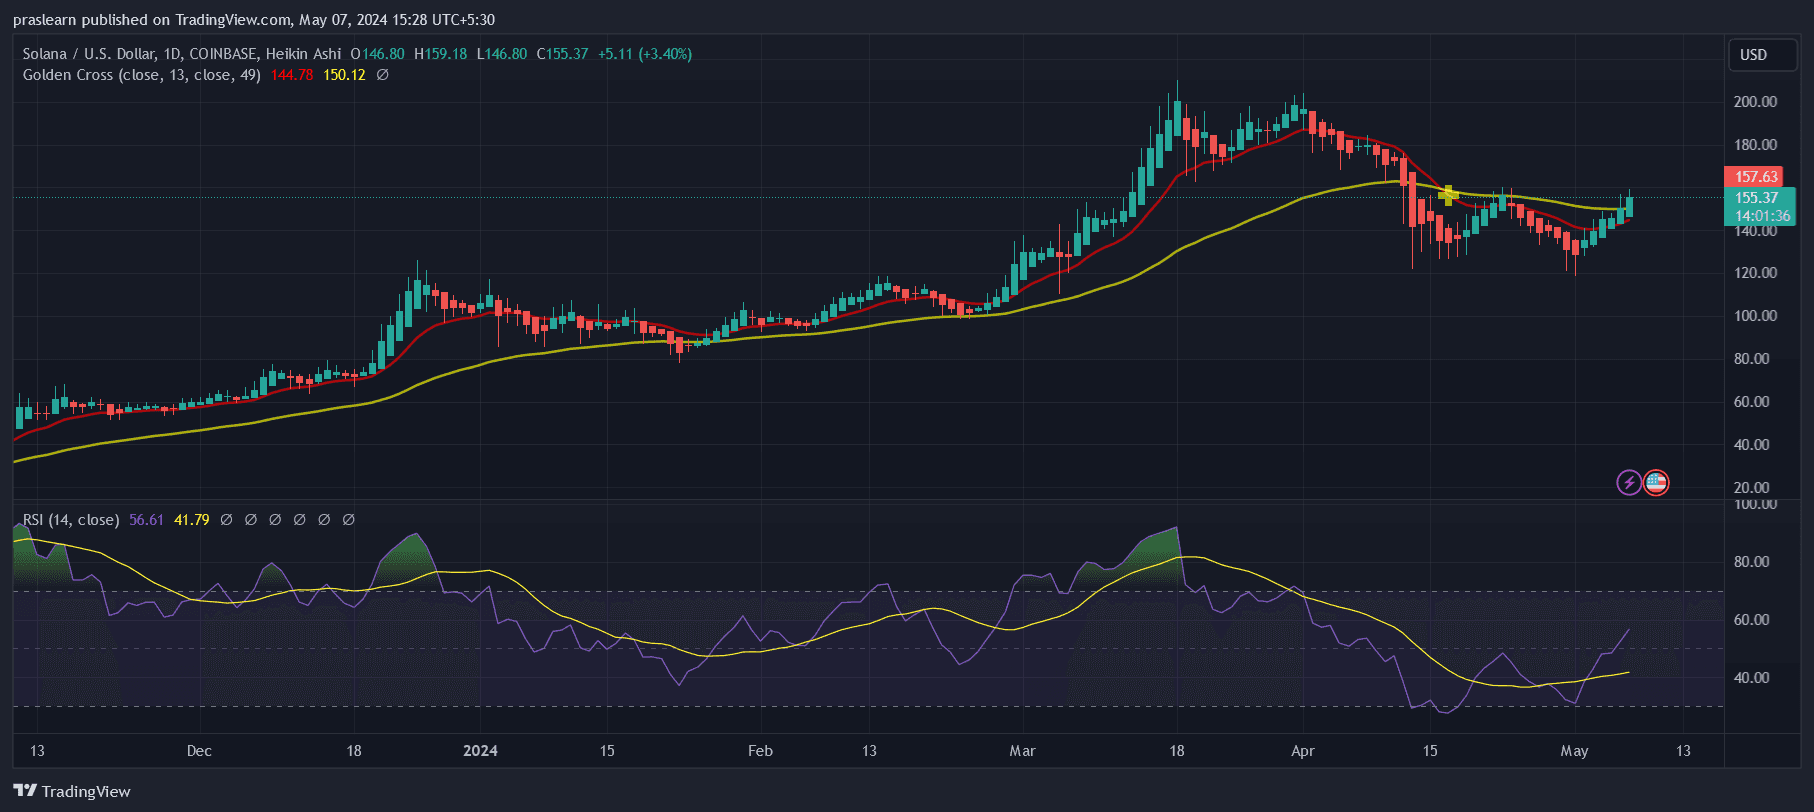Click the purple lightning bolt event icon
Viewport: 1814px width, 812px height.
[1629, 483]
